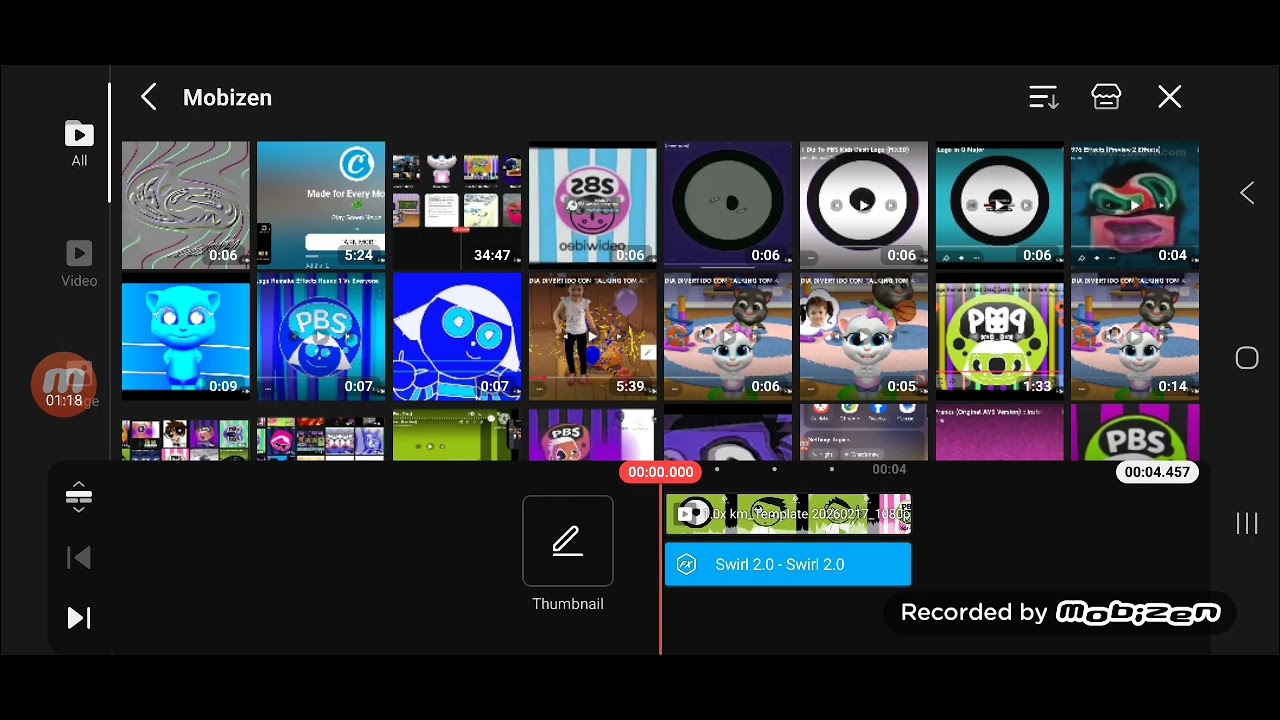Pick the blue cartoon girl 0:07 video
This screenshot has width=1280, height=720.
457,336
